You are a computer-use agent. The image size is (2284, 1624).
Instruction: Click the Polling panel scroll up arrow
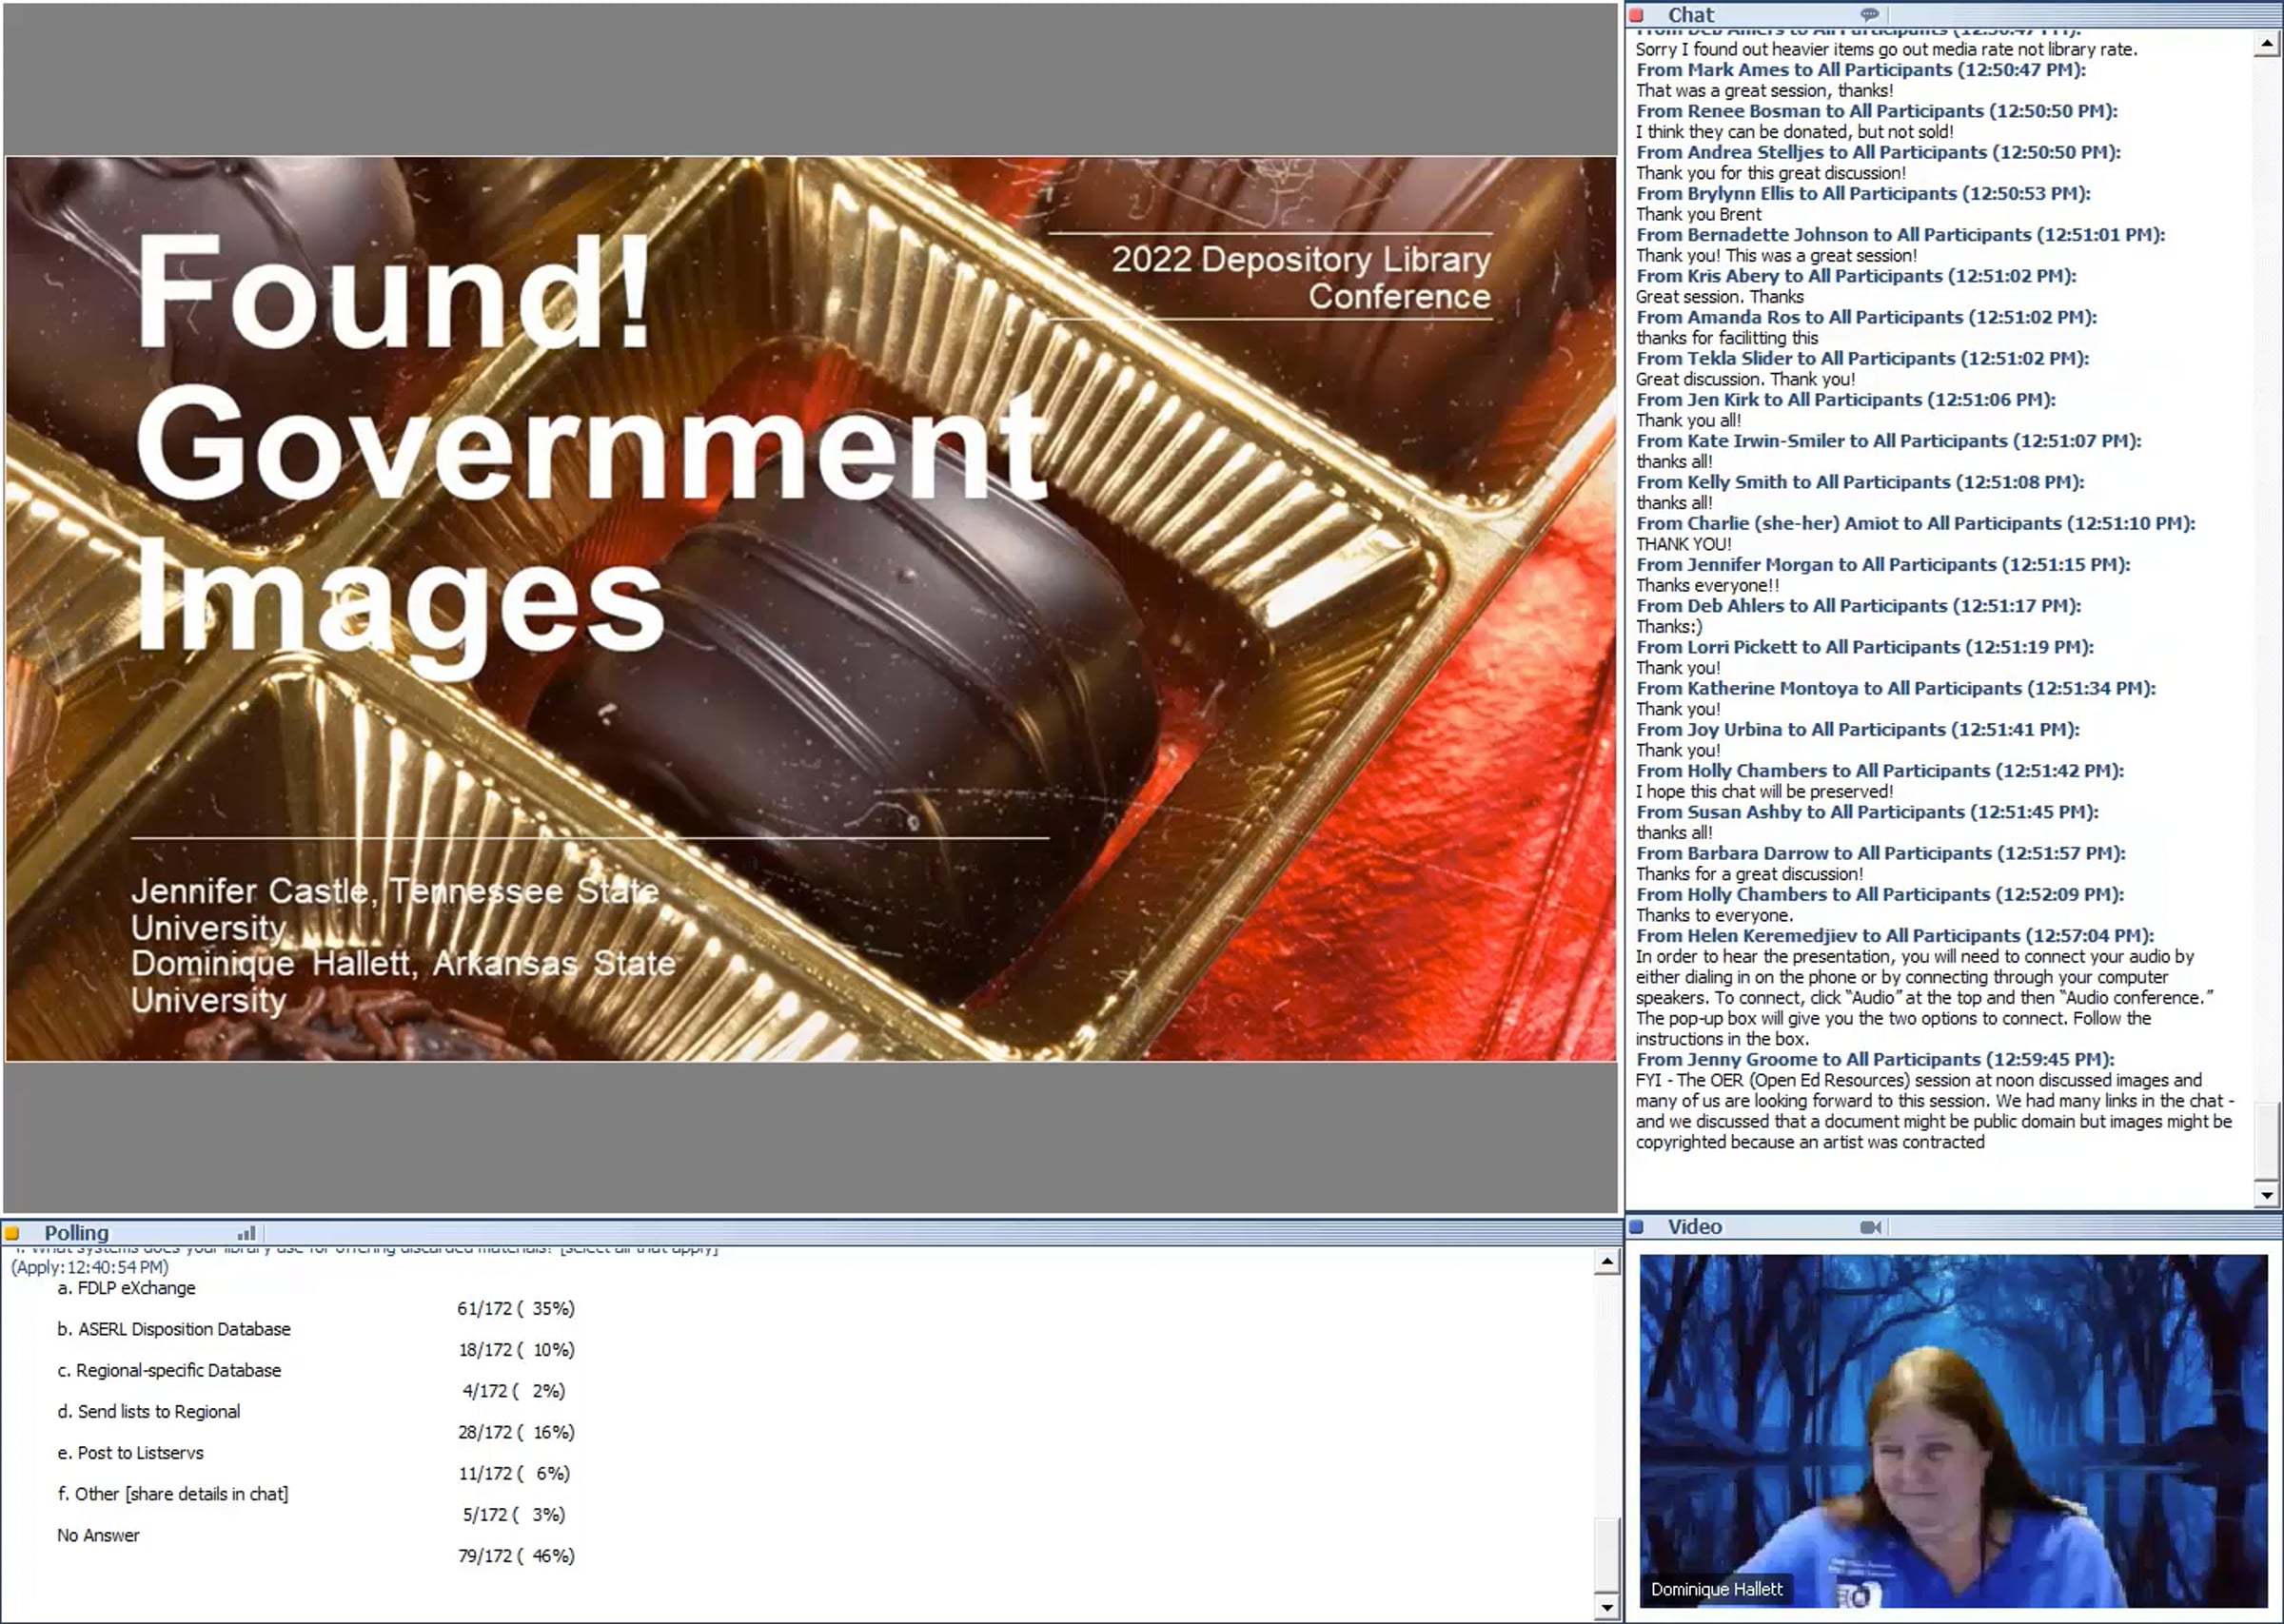pos(1606,1262)
